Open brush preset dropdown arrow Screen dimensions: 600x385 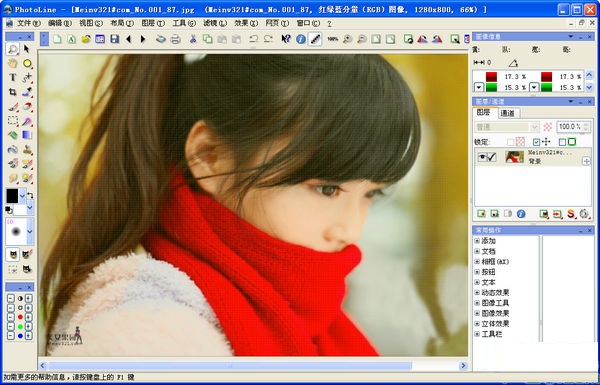(x=29, y=232)
